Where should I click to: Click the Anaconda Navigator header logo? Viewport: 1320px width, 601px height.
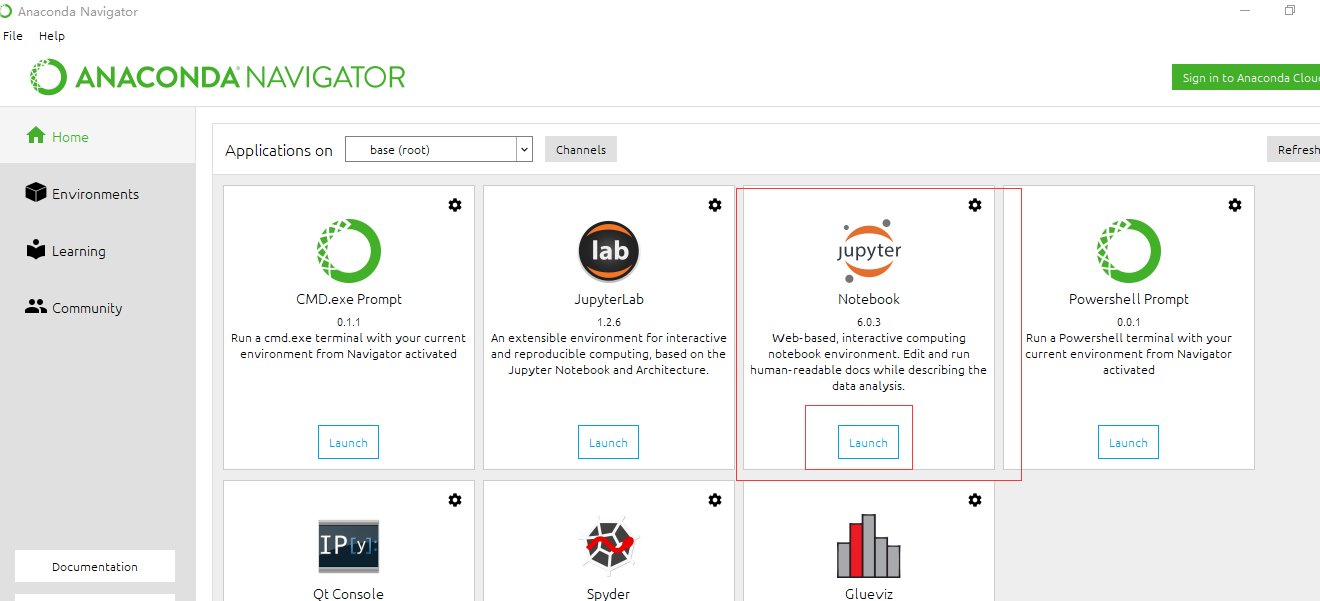pos(218,77)
